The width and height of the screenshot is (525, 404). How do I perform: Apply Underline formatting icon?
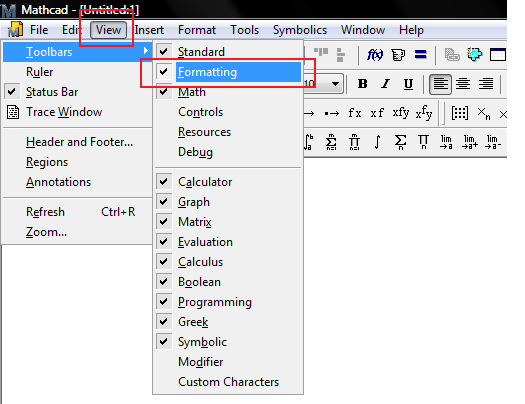[x=408, y=84]
